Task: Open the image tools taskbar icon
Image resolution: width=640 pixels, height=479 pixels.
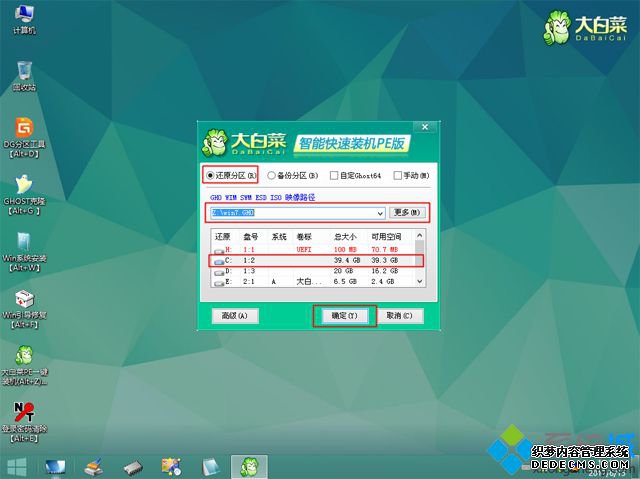Action: pyautogui.click(x=171, y=467)
